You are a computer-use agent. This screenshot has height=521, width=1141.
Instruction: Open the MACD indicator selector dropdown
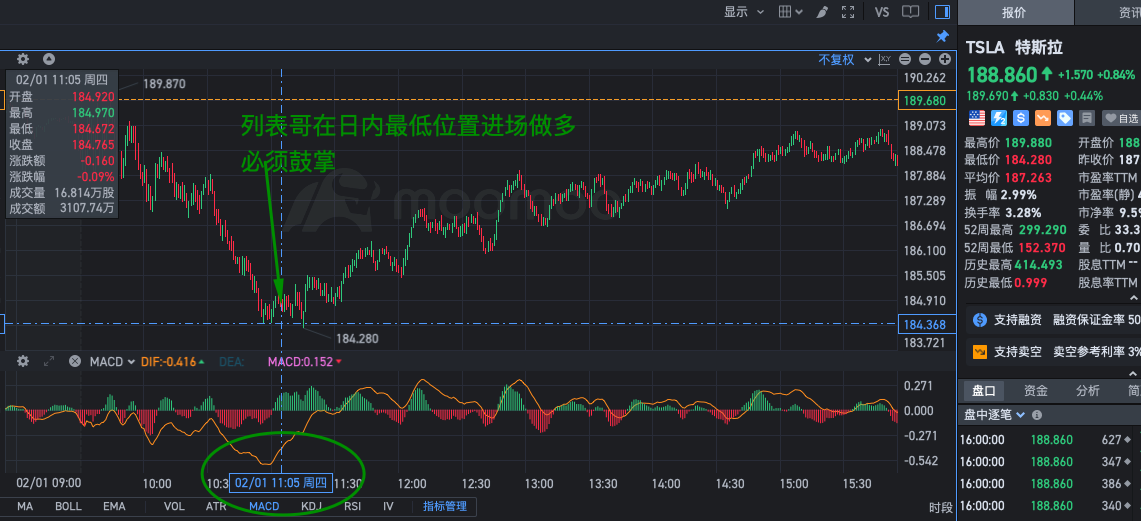pyautogui.click(x=112, y=361)
